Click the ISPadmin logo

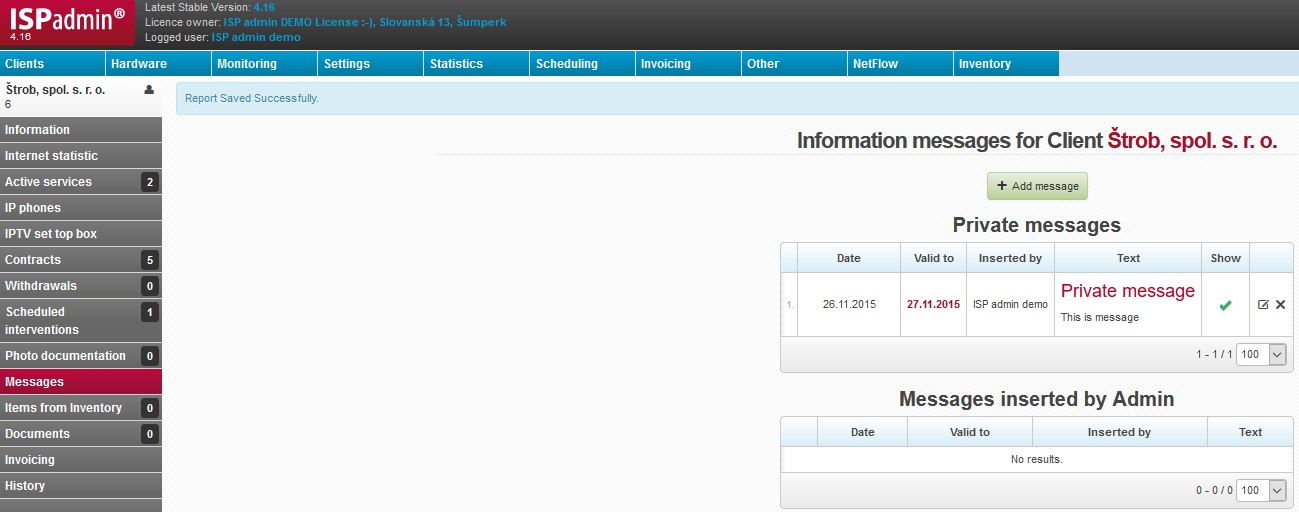tap(68, 22)
